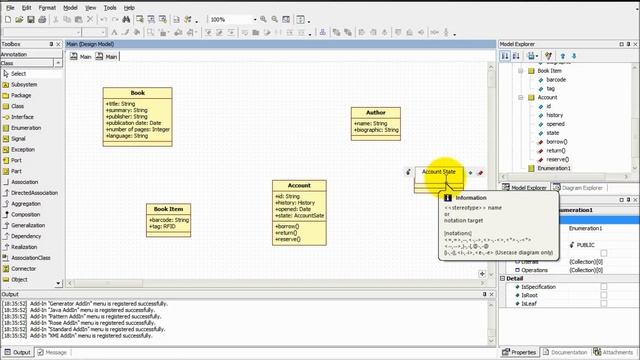Image resolution: width=640 pixels, height=360 pixels.
Task: Collapse the Book Item tree node
Action: tap(521, 71)
